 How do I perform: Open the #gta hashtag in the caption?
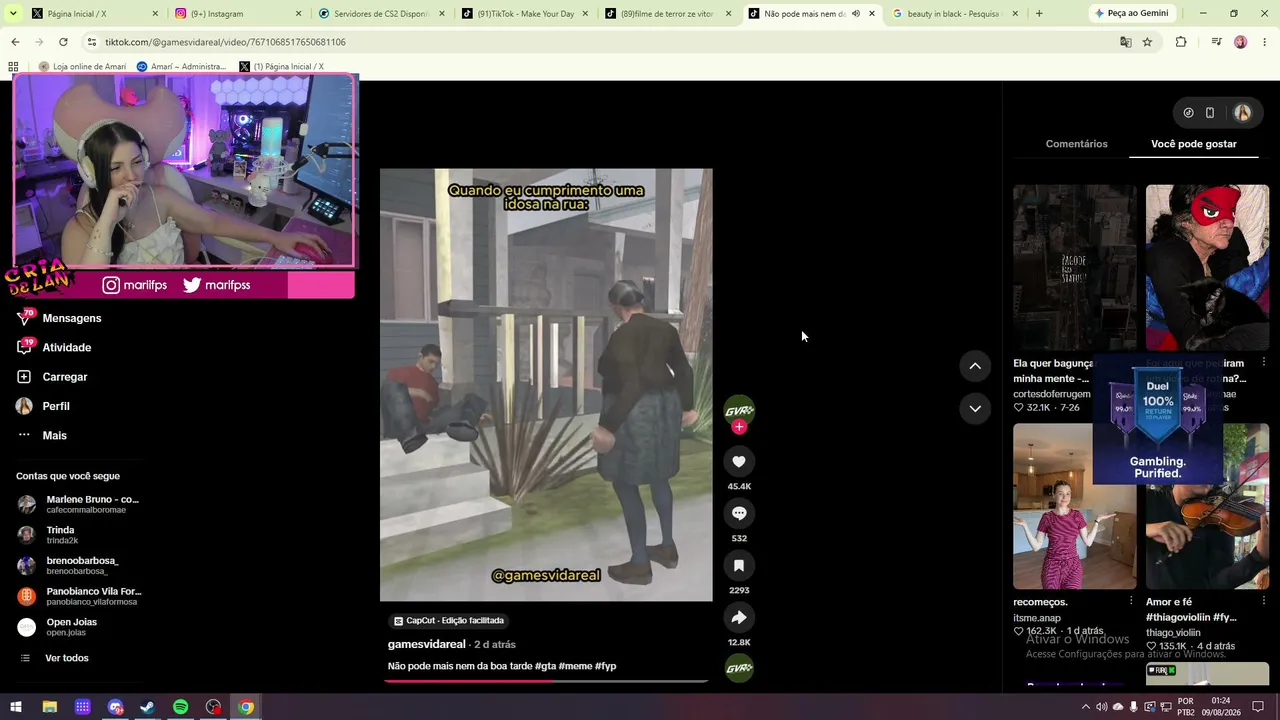(545, 666)
